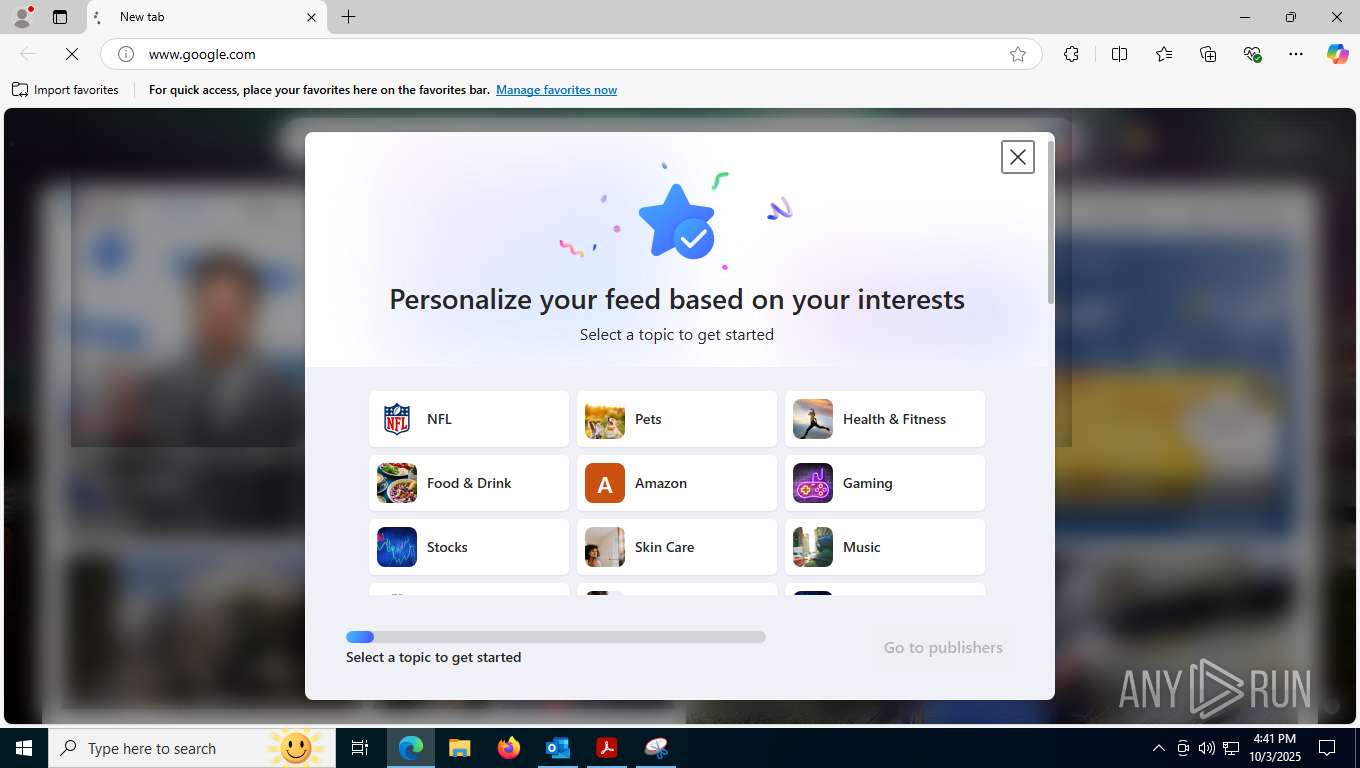Open Browser essentials heart icon
This screenshot has width=1360, height=768.
(x=1252, y=54)
